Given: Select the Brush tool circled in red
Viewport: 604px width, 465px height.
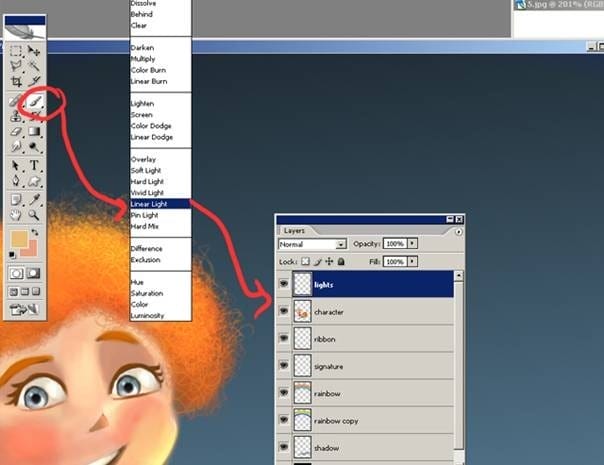Looking at the screenshot, I should pos(35,101).
